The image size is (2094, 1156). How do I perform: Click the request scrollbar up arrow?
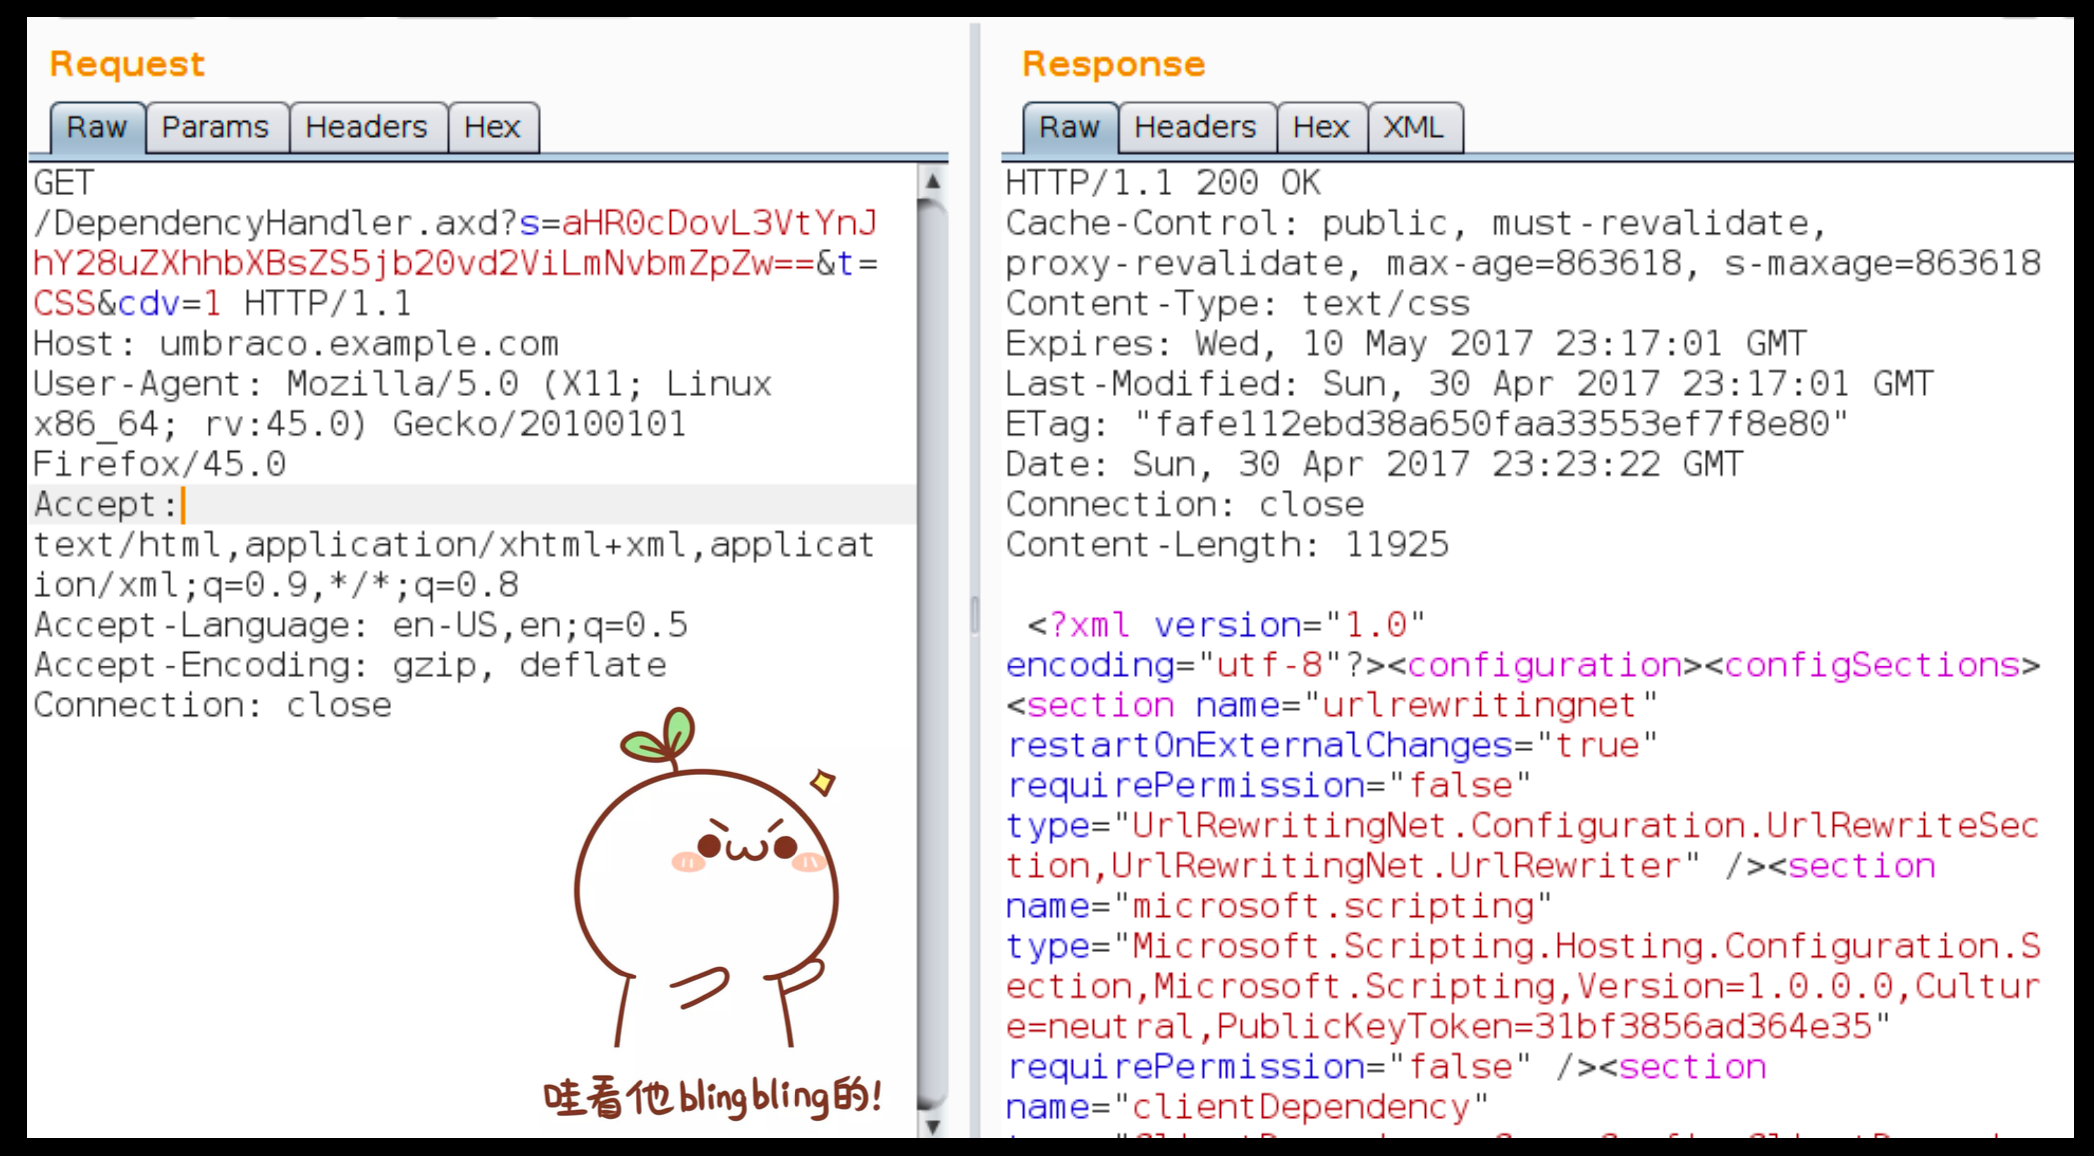click(x=932, y=182)
